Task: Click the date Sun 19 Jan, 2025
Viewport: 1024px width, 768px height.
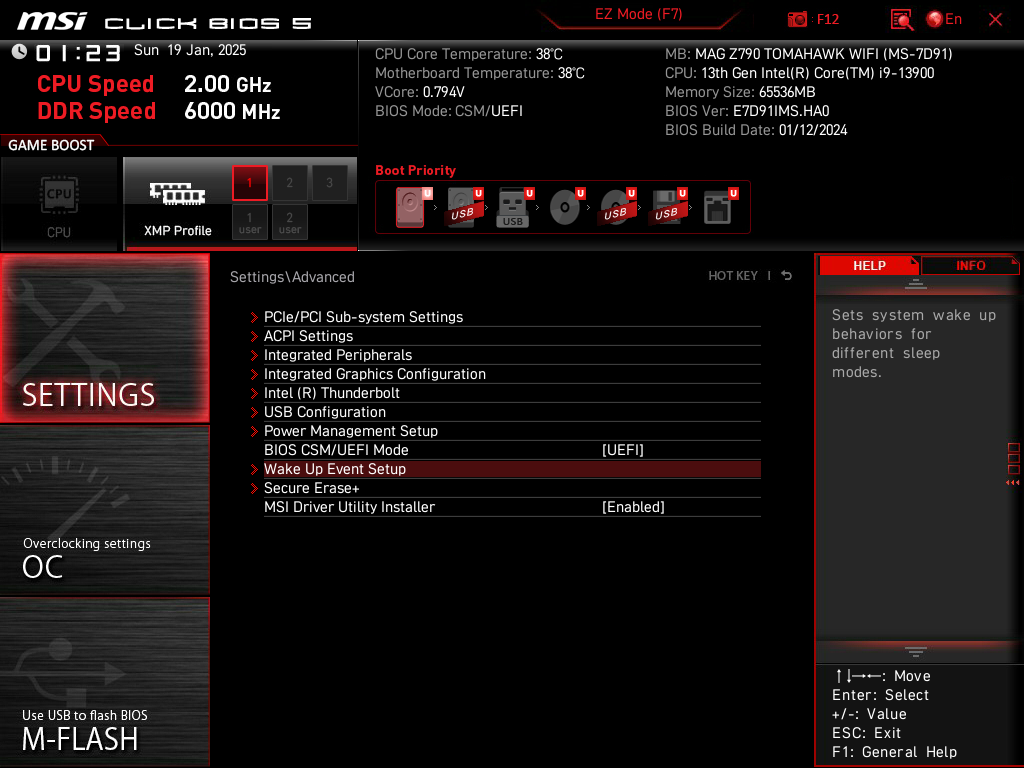Action: [x=190, y=50]
